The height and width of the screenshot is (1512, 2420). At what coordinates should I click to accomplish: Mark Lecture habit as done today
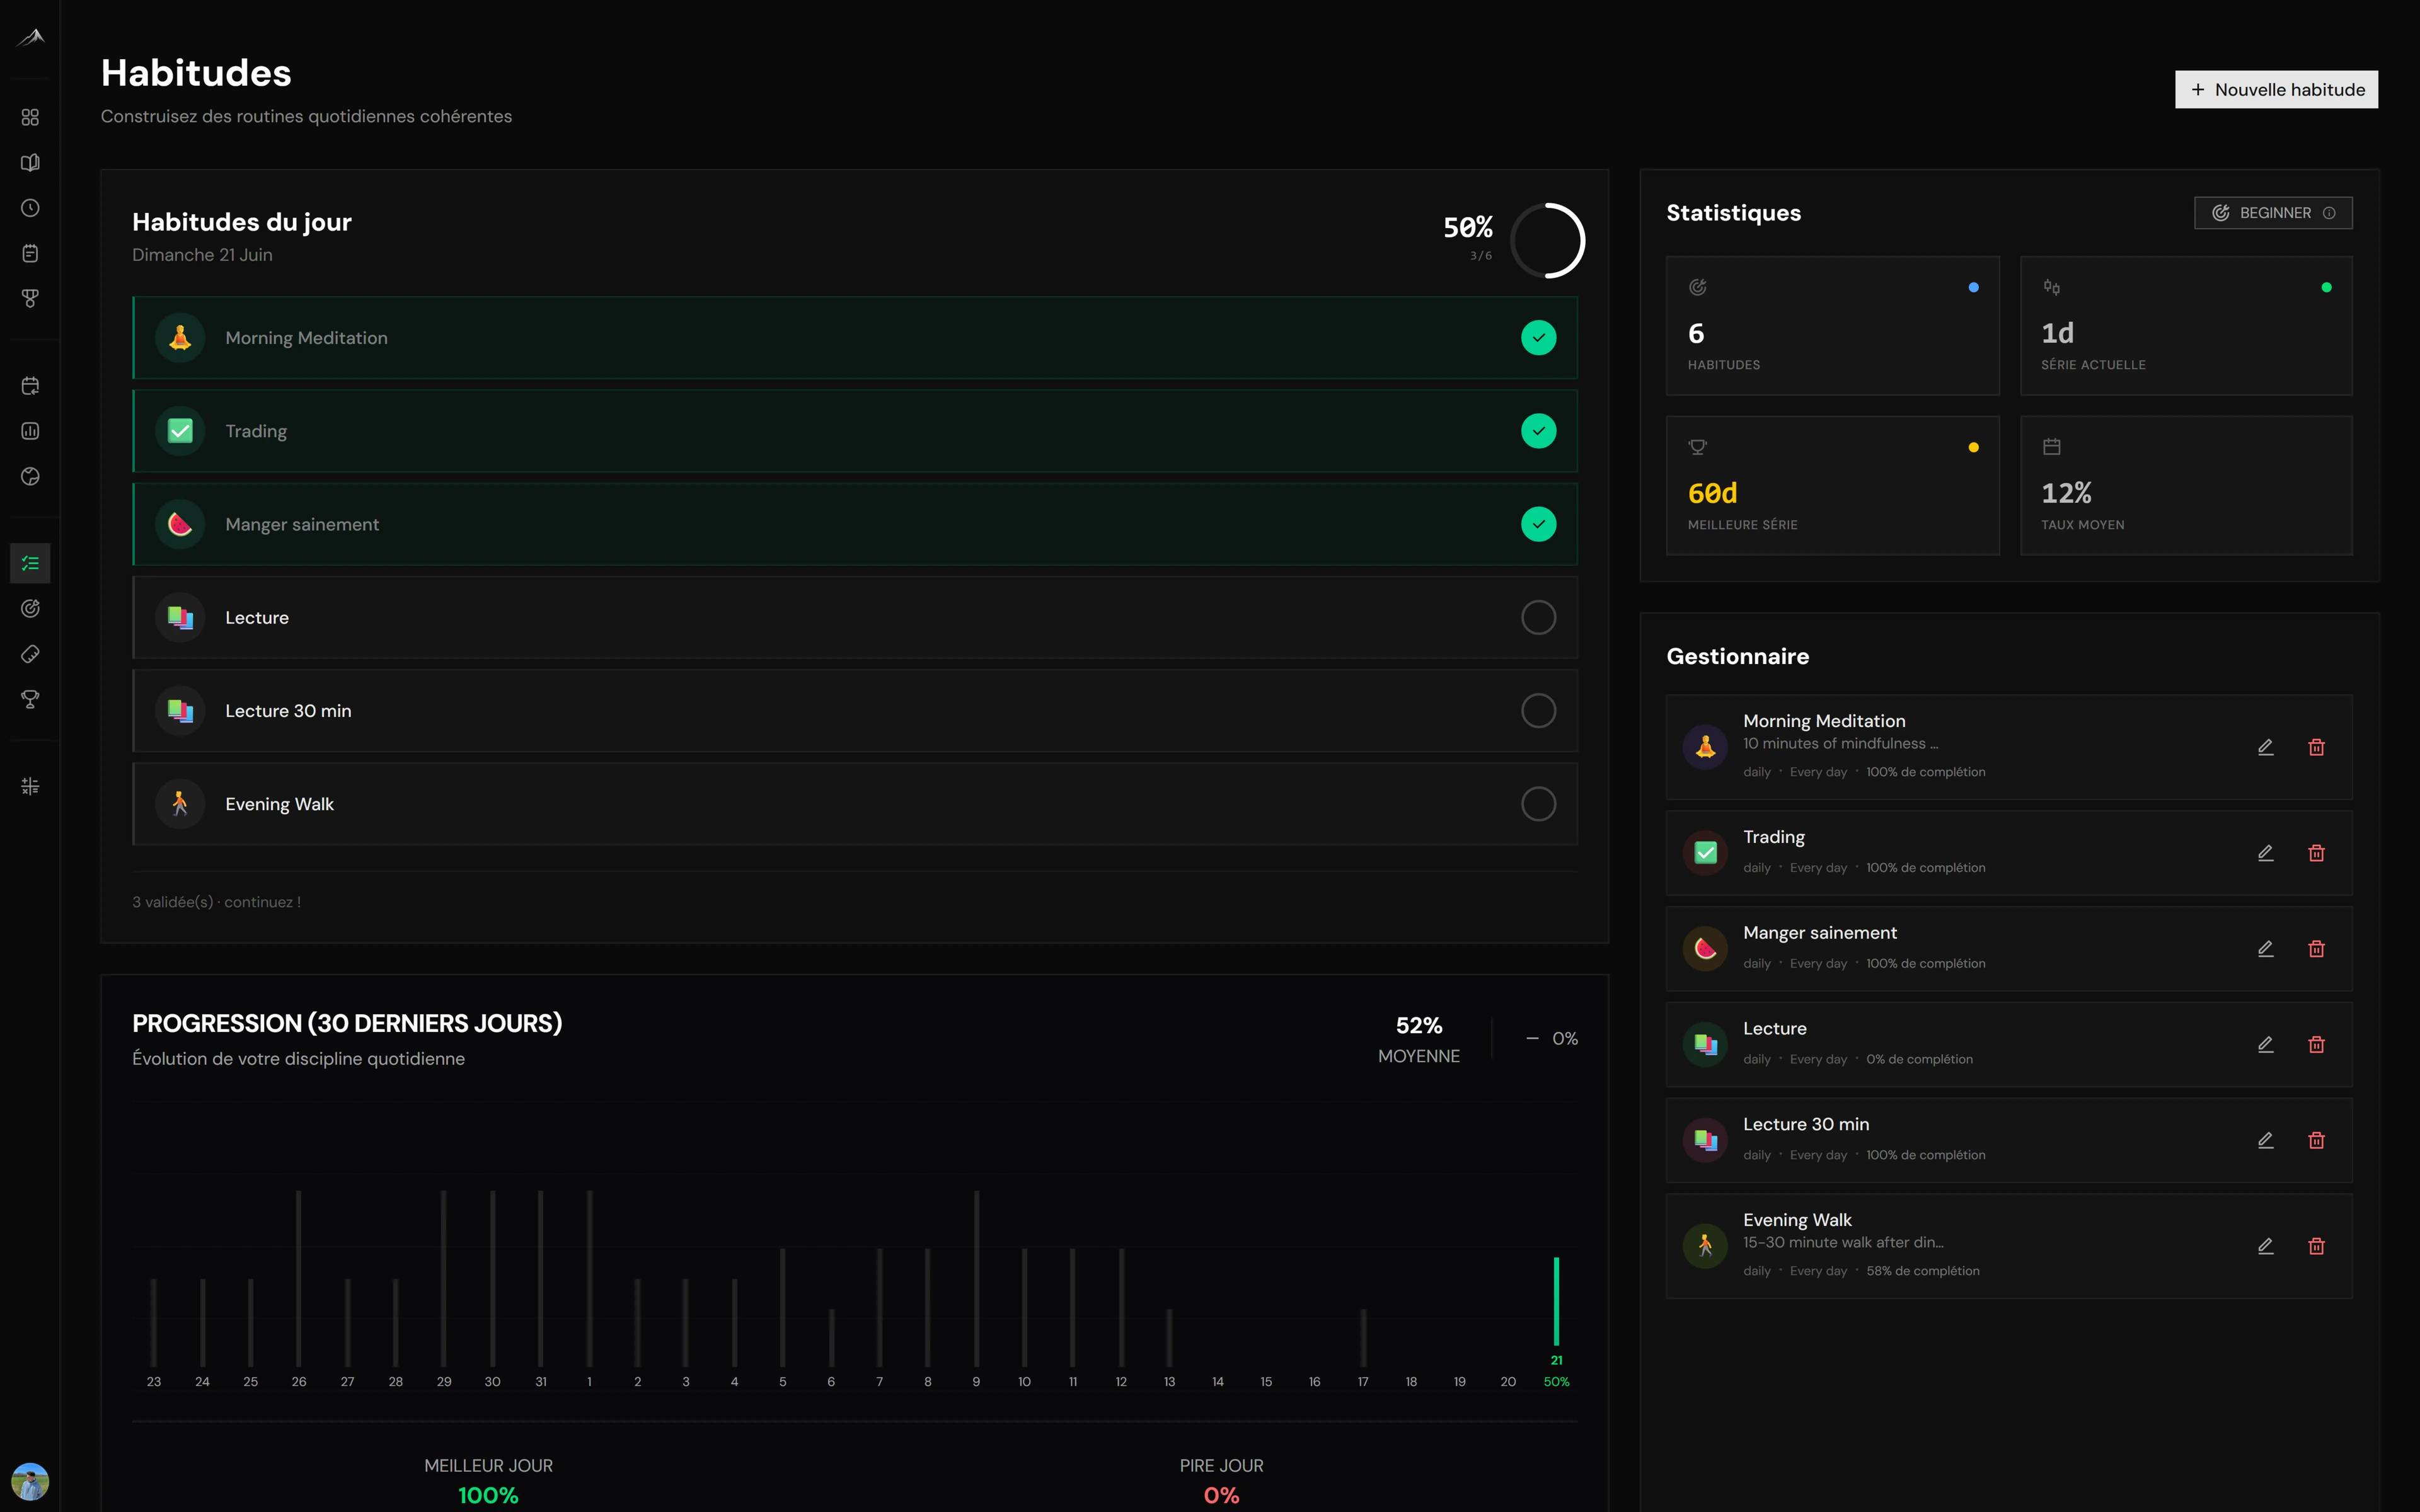[1538, 617]
